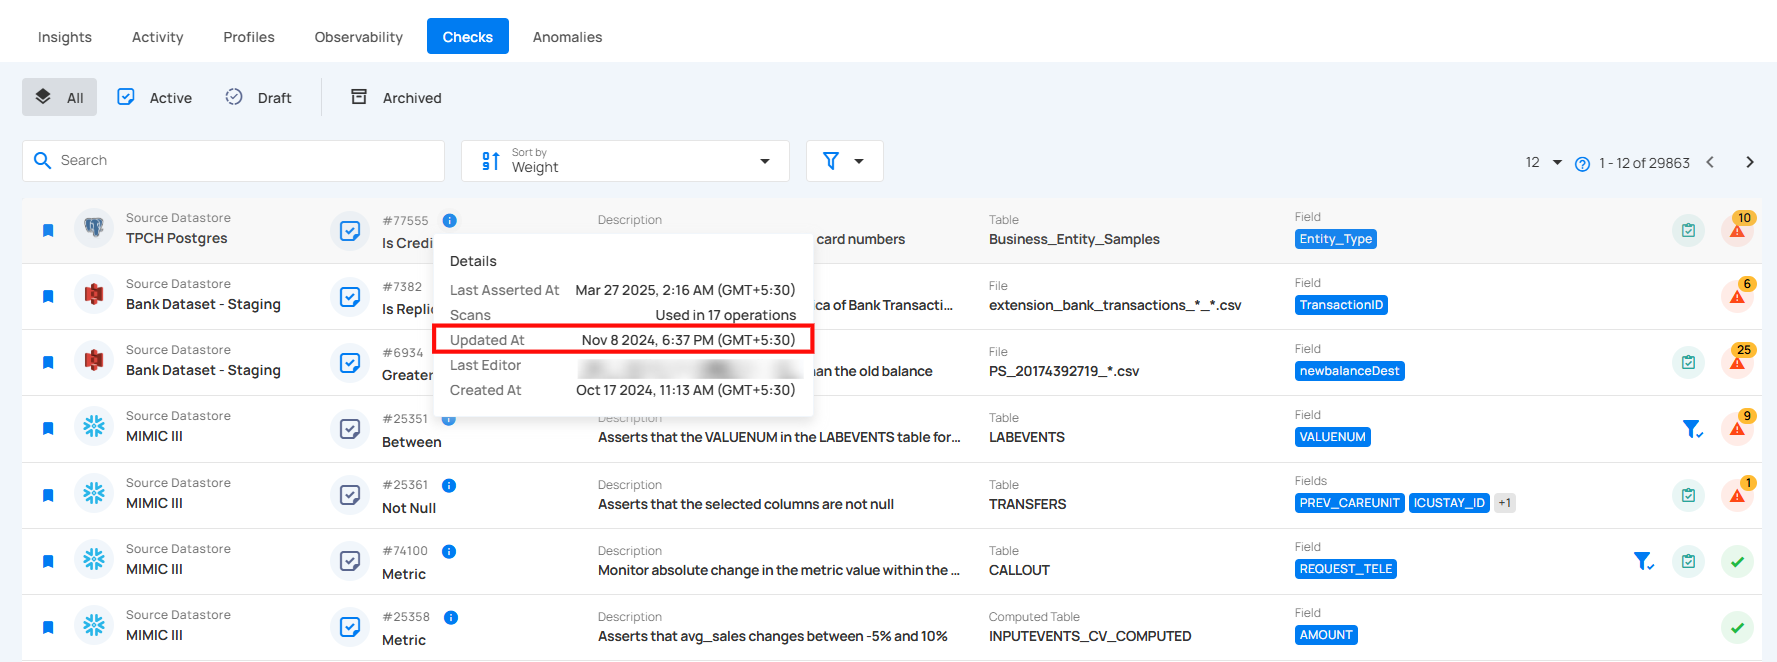Go to the previous page of checks
Image resolution: width=1777 pixels, height=662 pixels.
coord(1710,162)
